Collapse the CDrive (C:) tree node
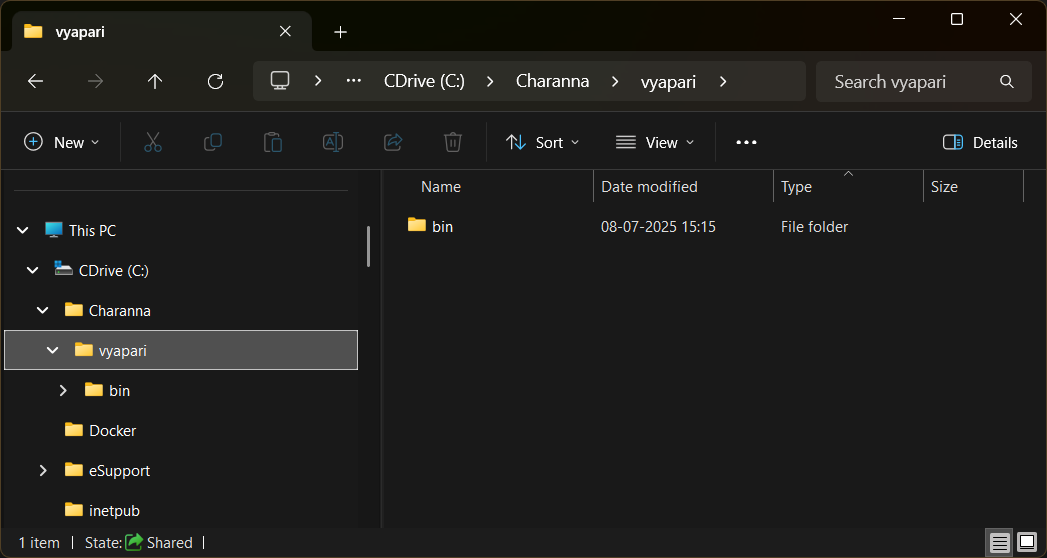Screen dimensions: 1047x558 pyautogui.click(x=33, y=270)
